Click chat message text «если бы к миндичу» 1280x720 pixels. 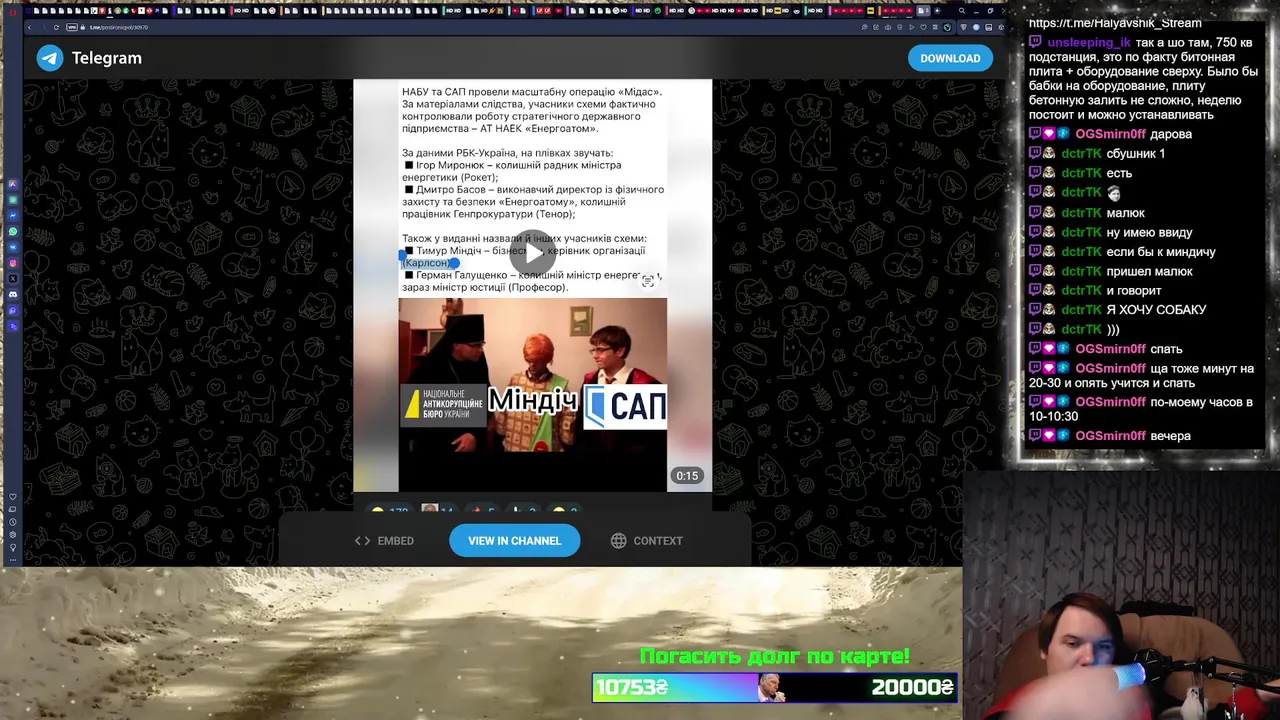[1160, 252]
